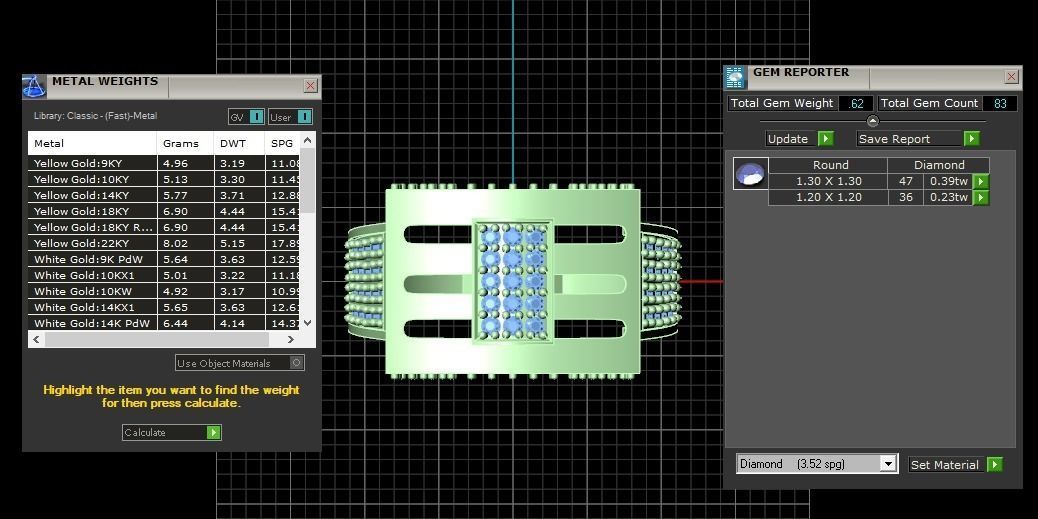1038x519 pixels.
Task: Click the 3.19 DWT value for 9KY
Action: [232, 163]
